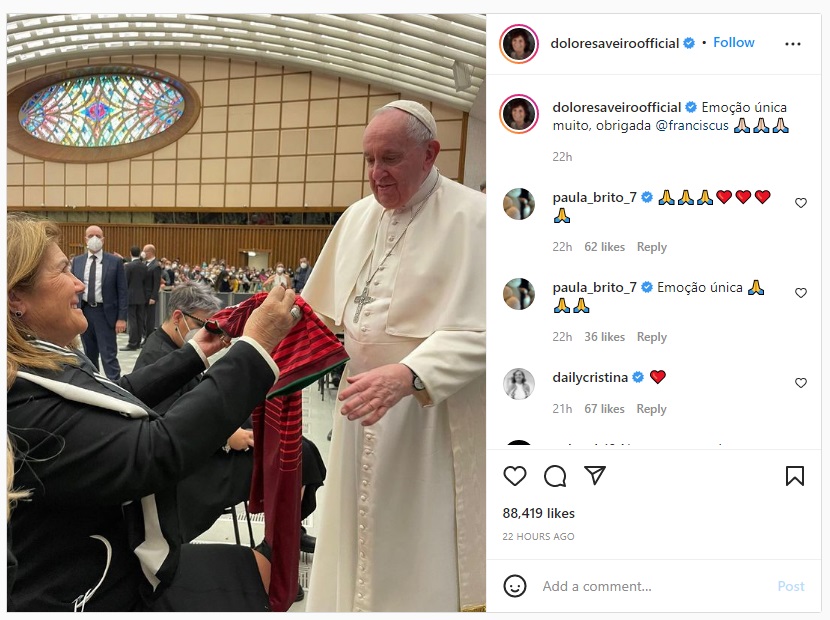This screenshot has height=620, width=830.
Task: Open the @franciscus mention link
Action: pyautogui.click(x=692, y=126)
